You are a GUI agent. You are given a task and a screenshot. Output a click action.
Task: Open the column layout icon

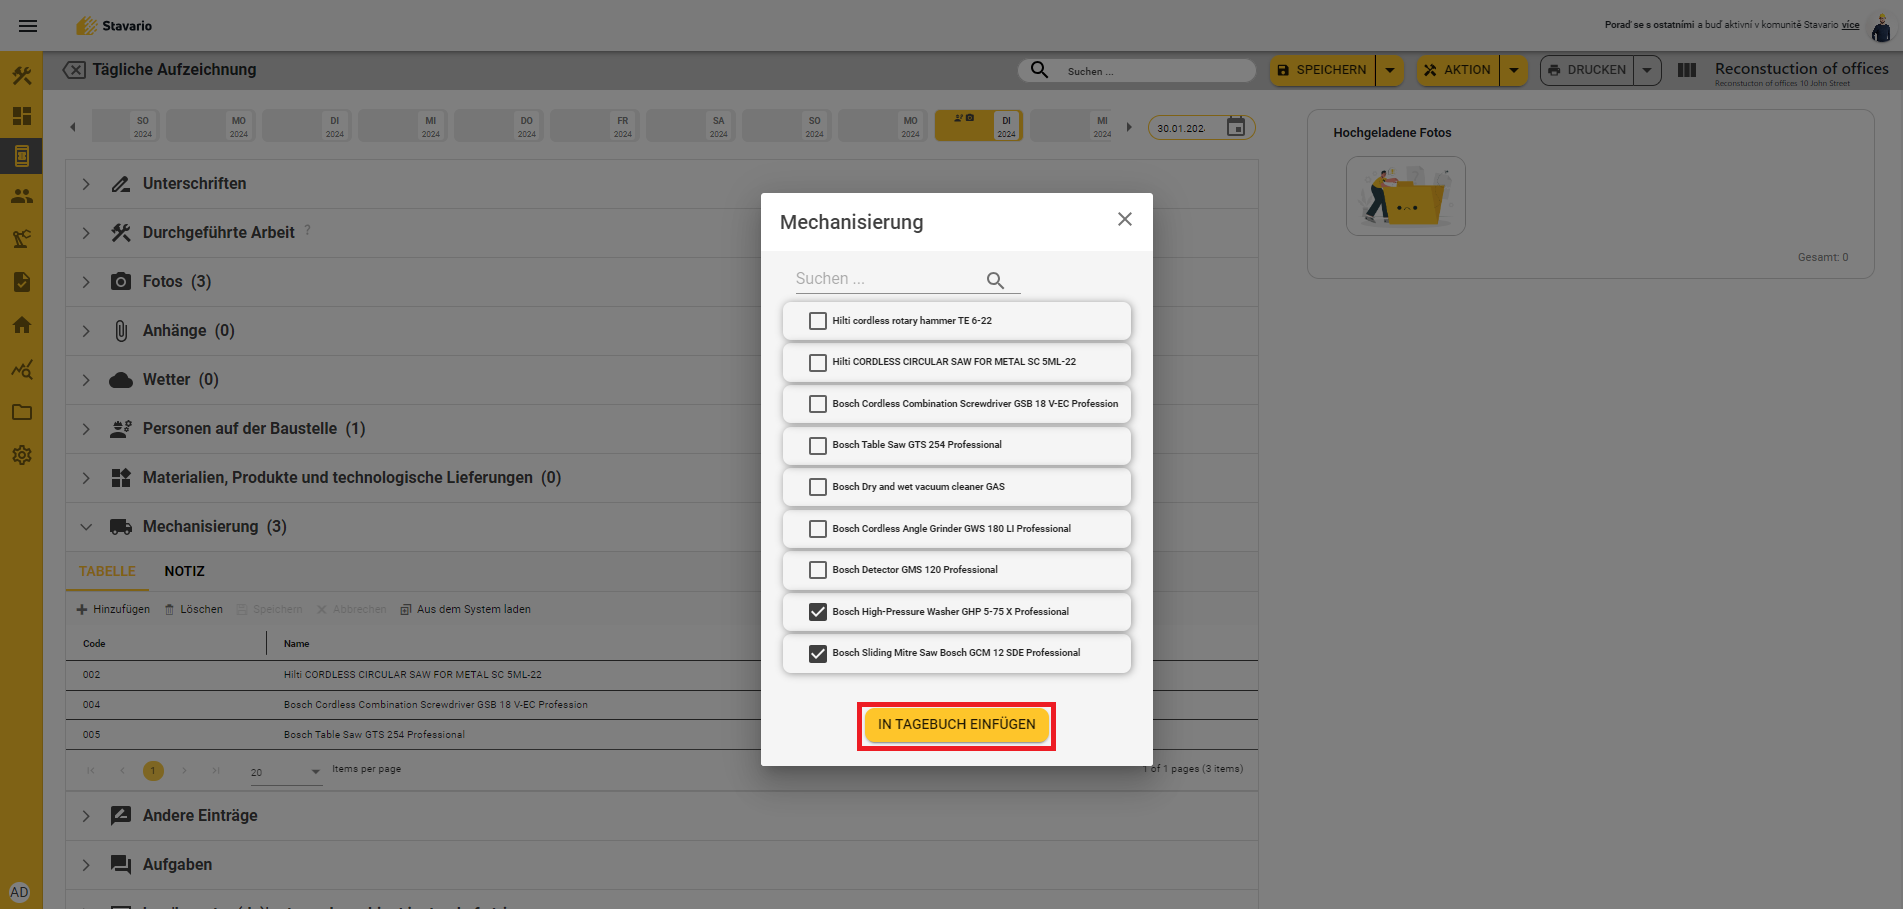click(x=1687, y=70)
